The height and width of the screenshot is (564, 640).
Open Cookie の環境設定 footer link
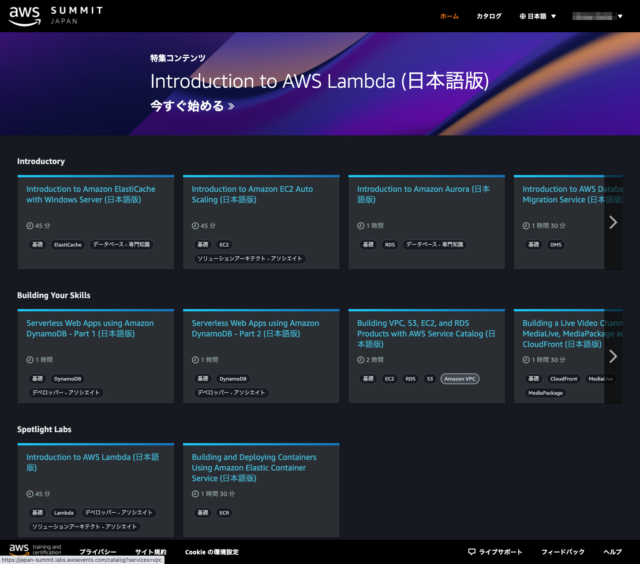[211, 552]
